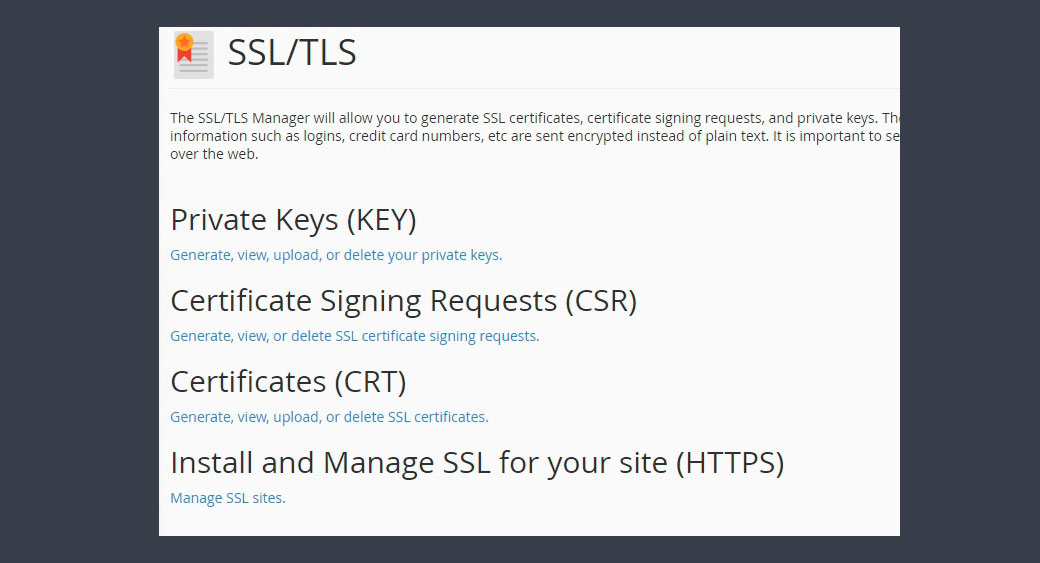Click the SSL/TLS certificate icon
The height and width of the screenshot is (563, 1040).
pos(193,55)
